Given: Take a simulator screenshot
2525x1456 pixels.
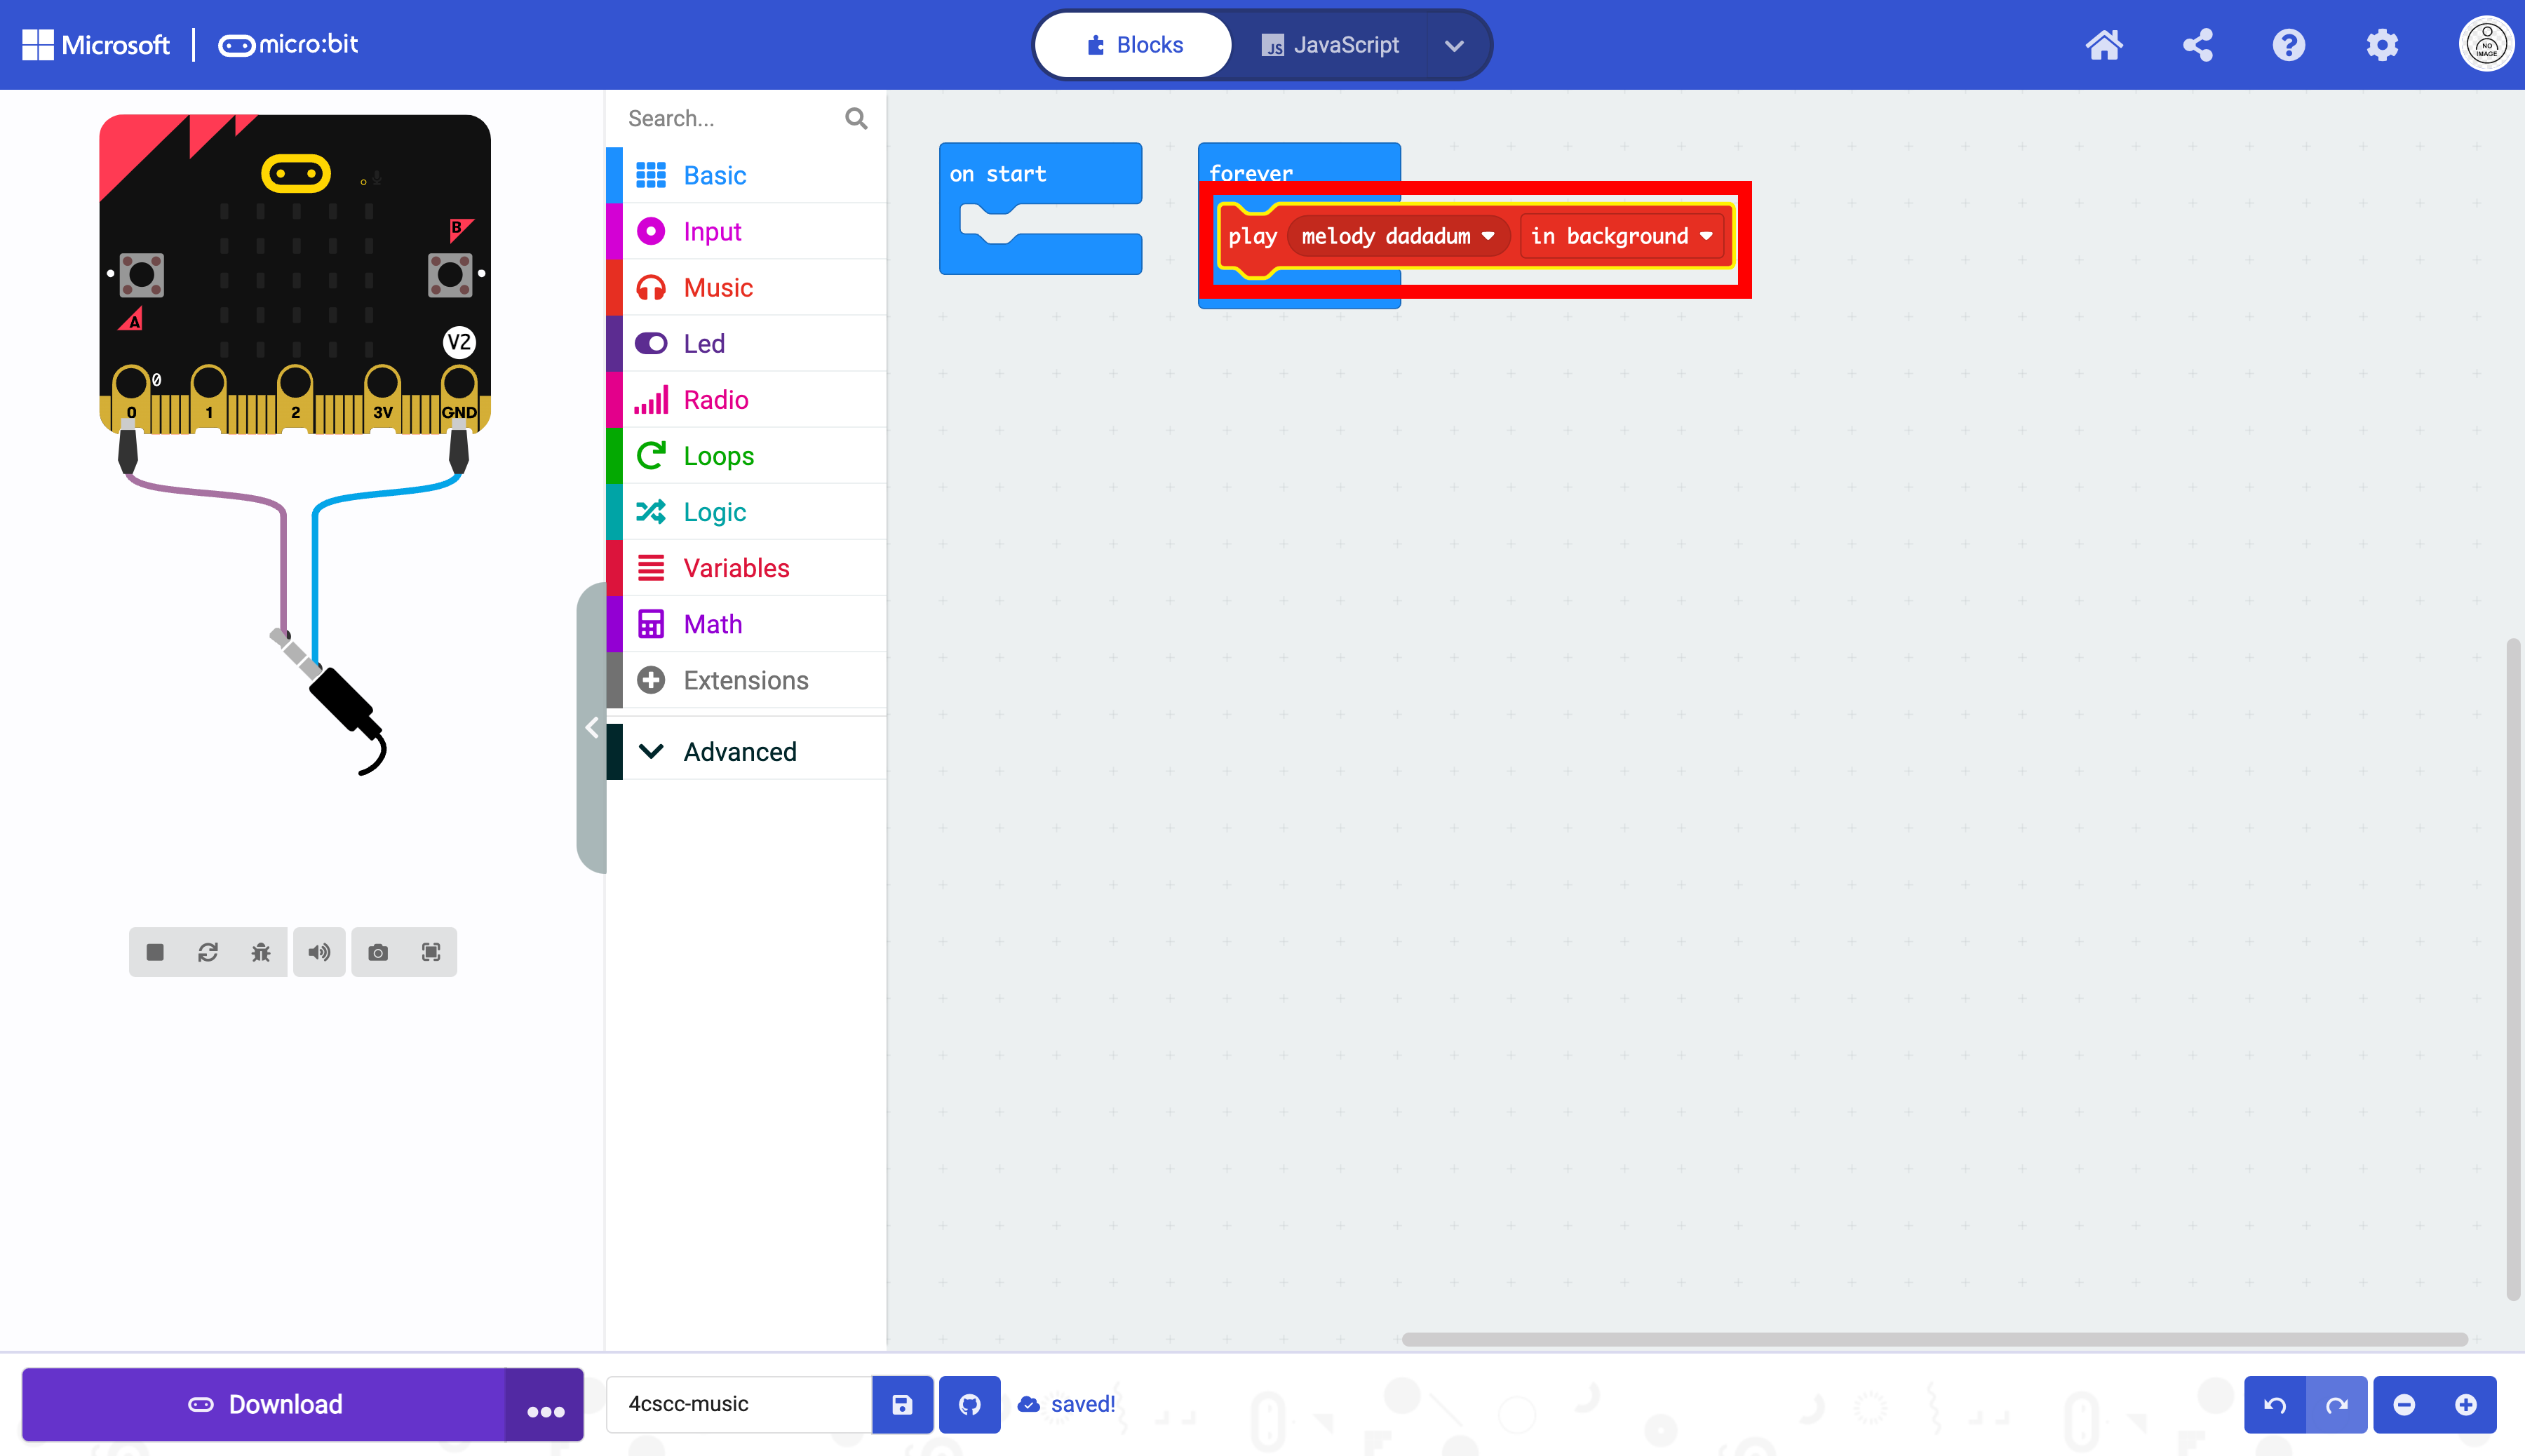Looking at the screenshot, I should click(x=378, y=952).
